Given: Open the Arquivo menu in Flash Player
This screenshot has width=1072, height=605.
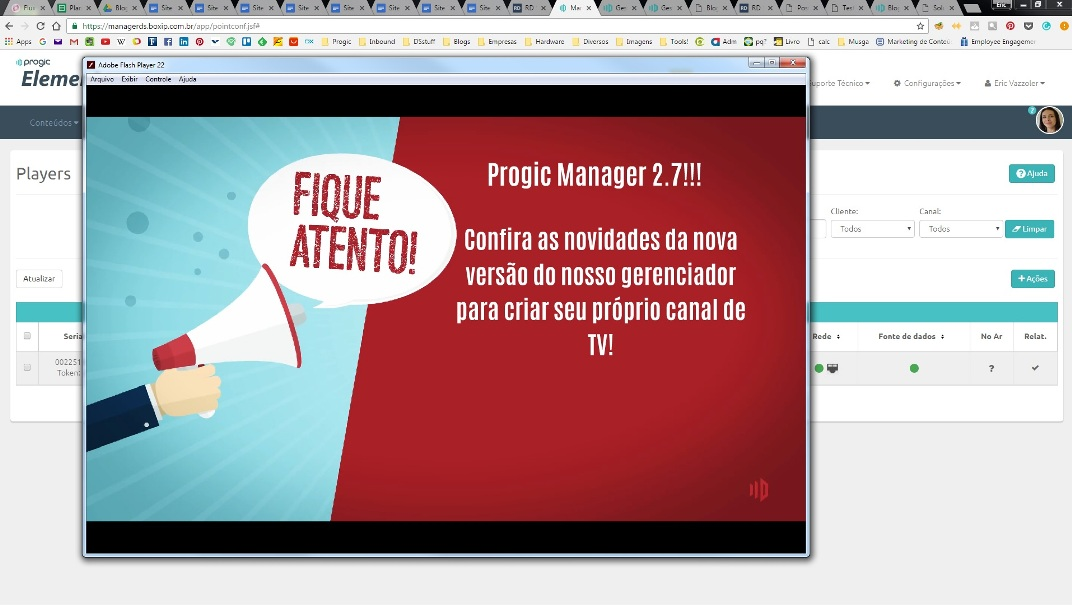Looking at the screenshot, I should (102, 79).
